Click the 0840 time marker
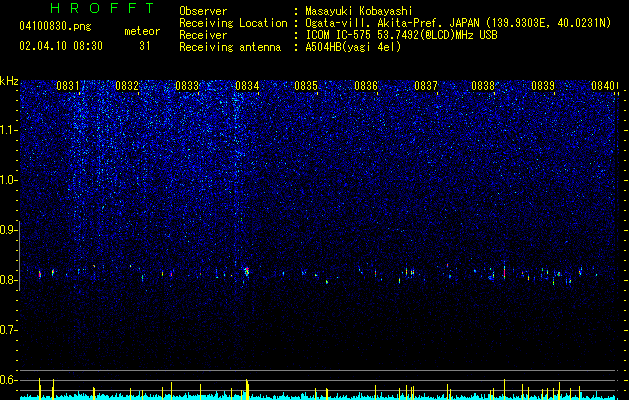This screenshot has height=400, width=629. pyautogui.click(x=603, y=86)
